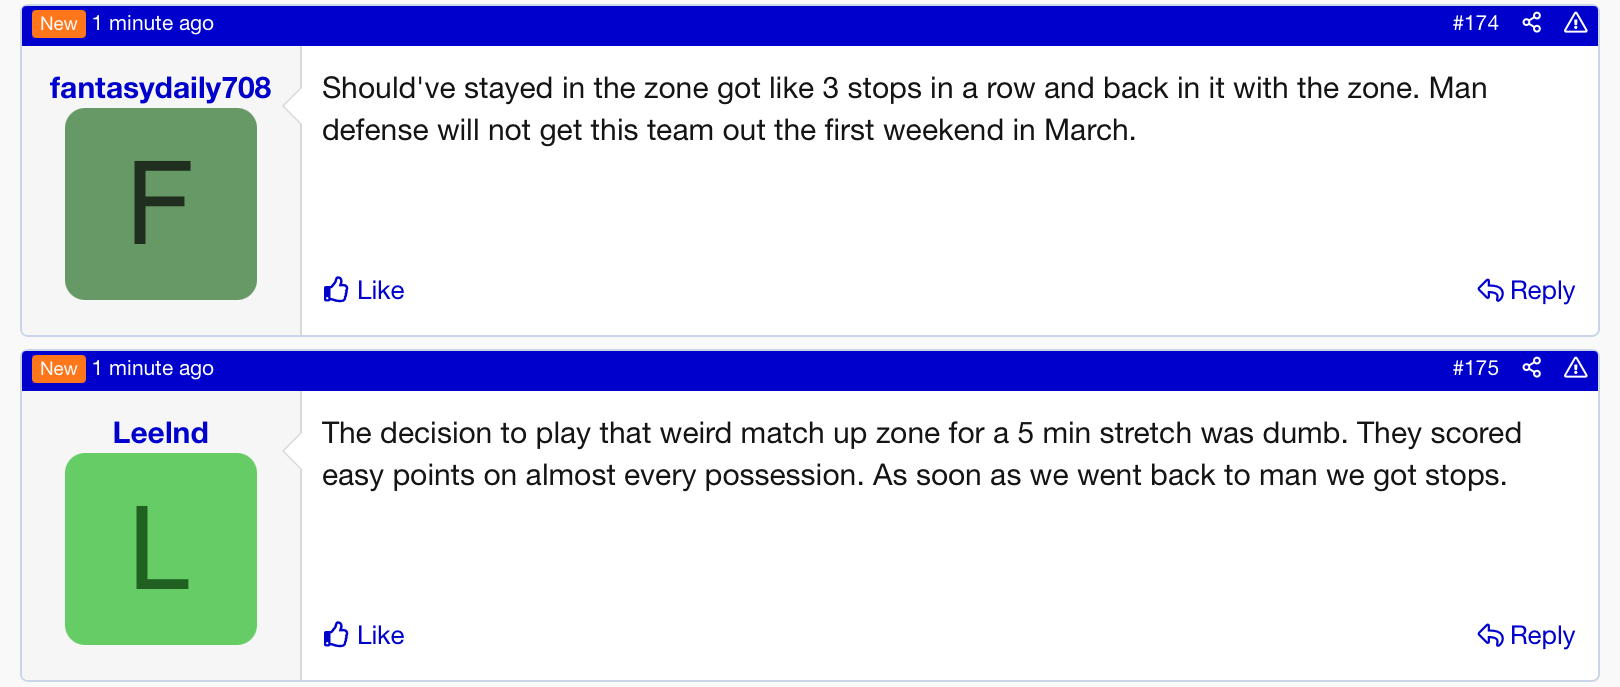Click LeeInd's green L avatar
1620x687 pixels.
pyautogui.click(x=161, y=549)
